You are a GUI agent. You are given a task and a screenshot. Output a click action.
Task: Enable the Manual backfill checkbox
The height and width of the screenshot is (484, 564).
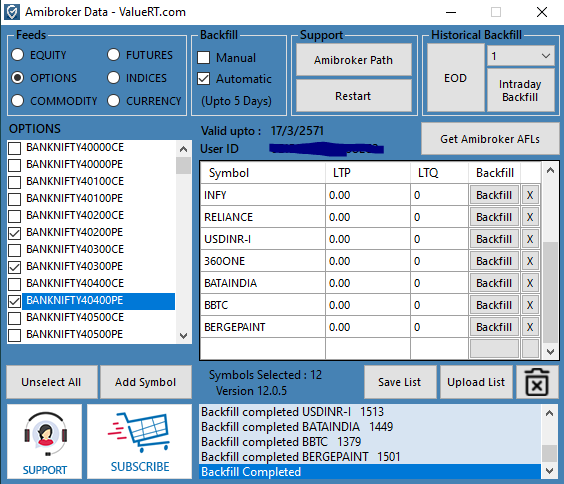(x=204, y=57)
